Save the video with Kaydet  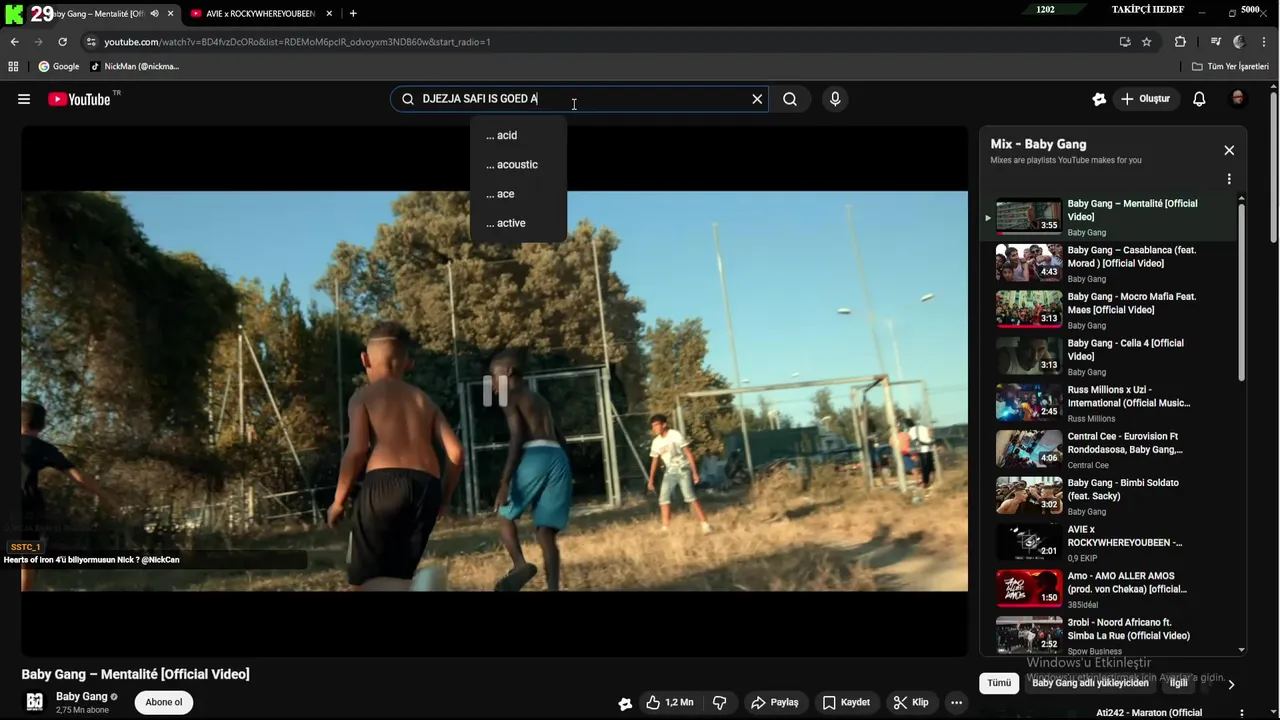click(x=846, y=702)
